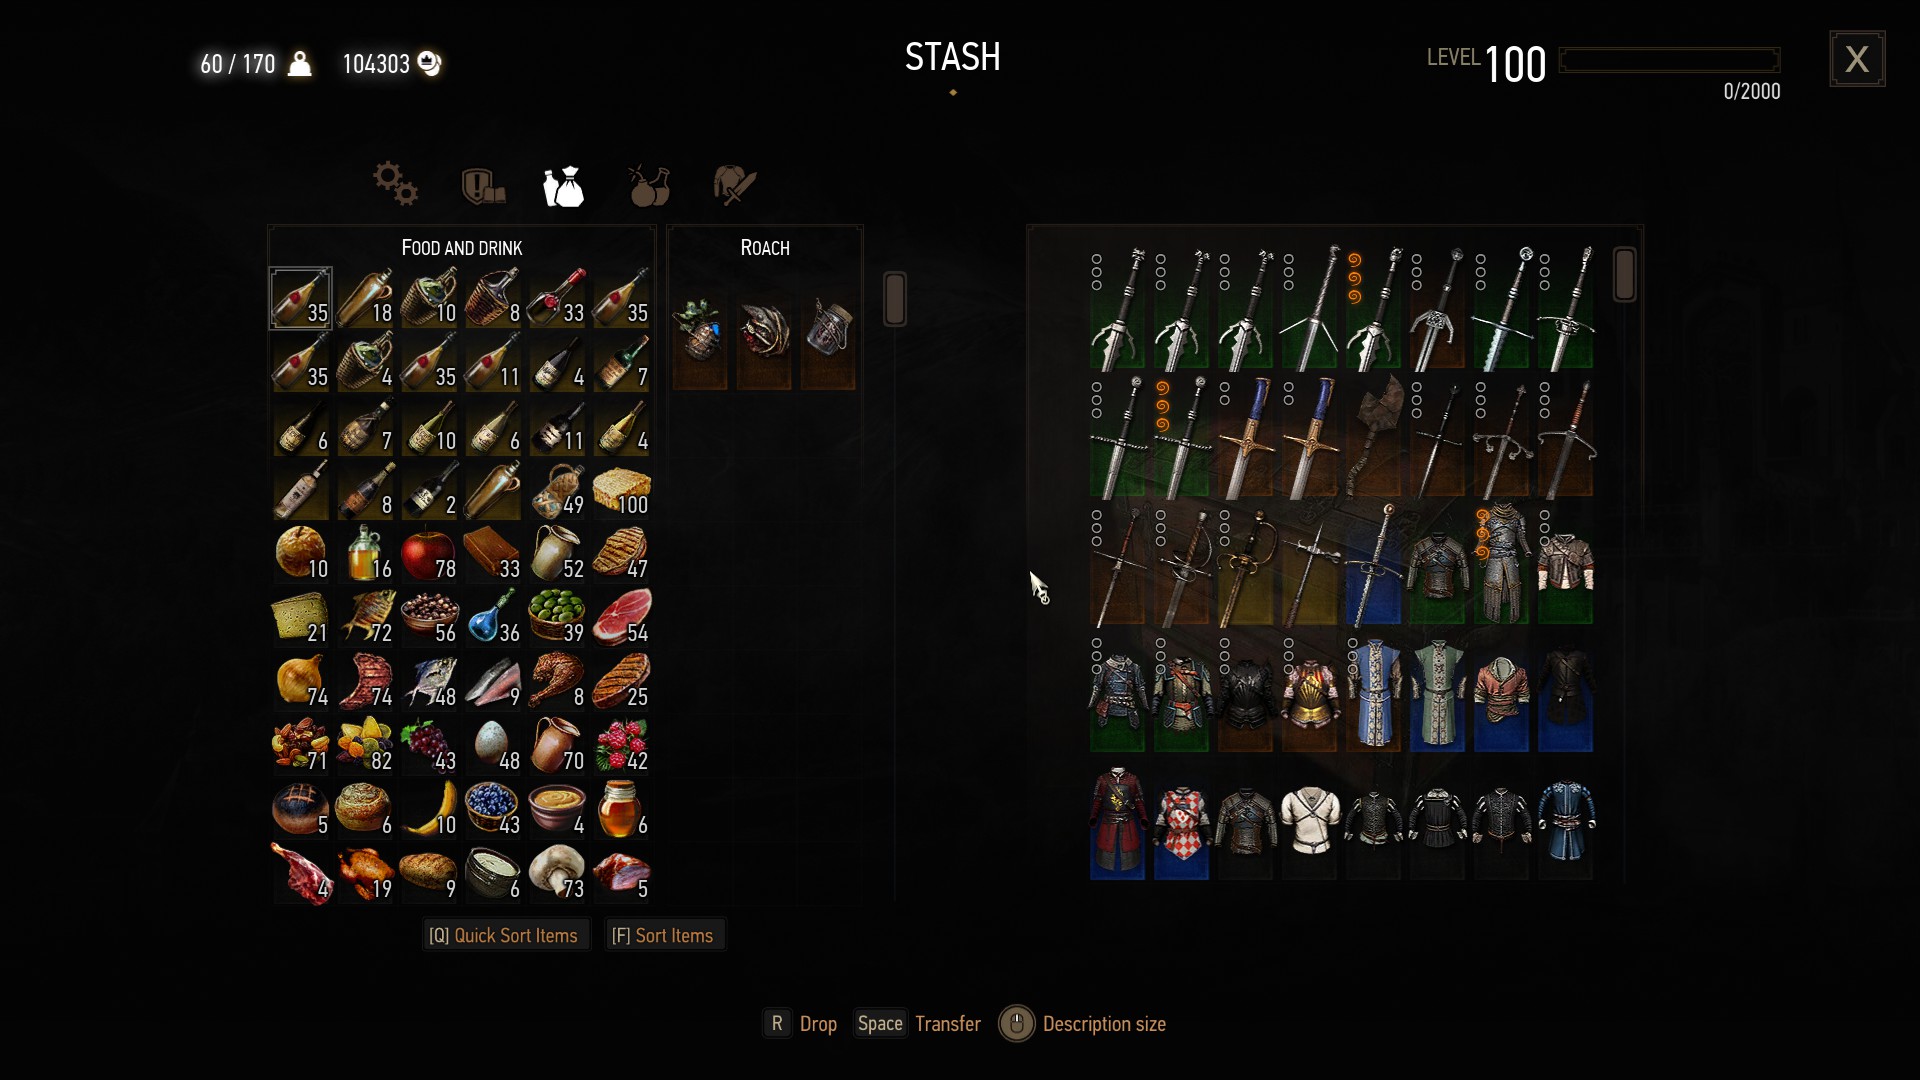The image size is (1920, 1080).
Task: Pick the mushroom stack of 73
Action: [557, 873]
